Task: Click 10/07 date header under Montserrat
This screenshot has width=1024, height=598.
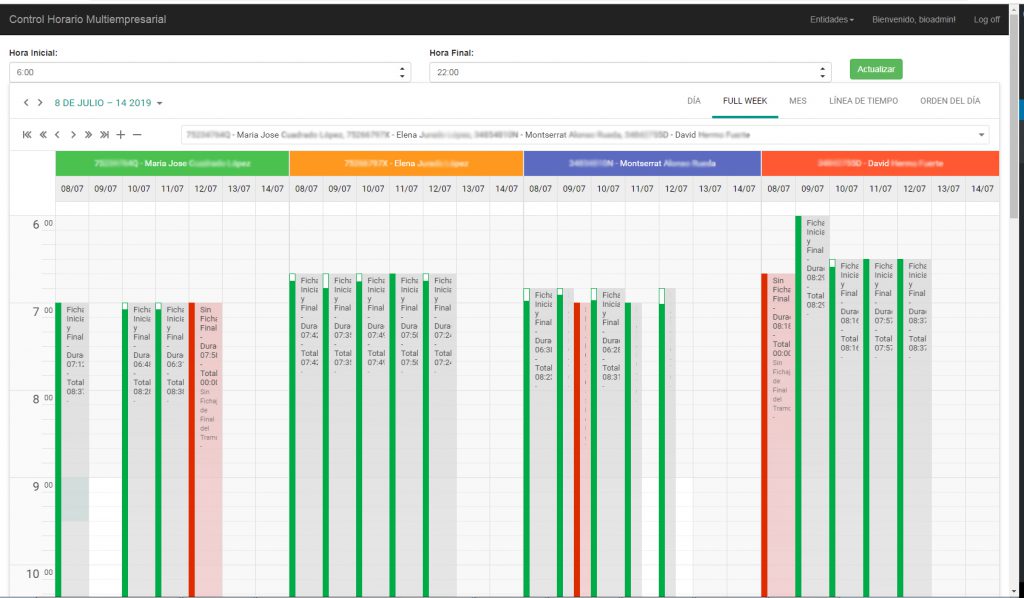Action: click(x=608, y=189)
